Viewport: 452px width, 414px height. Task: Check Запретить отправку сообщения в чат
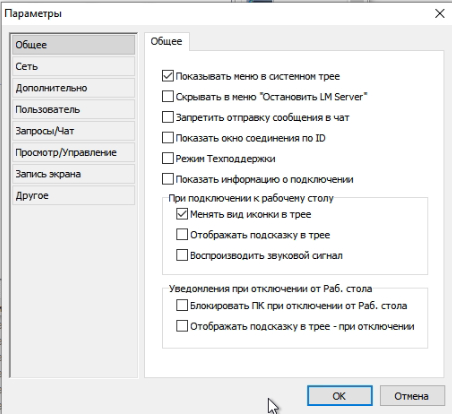click(168, 117)
